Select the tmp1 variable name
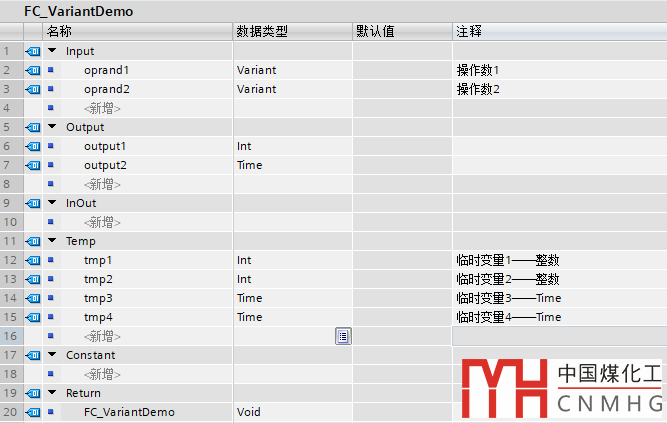Viewport: 667px width, 423px height. point(98,260)
